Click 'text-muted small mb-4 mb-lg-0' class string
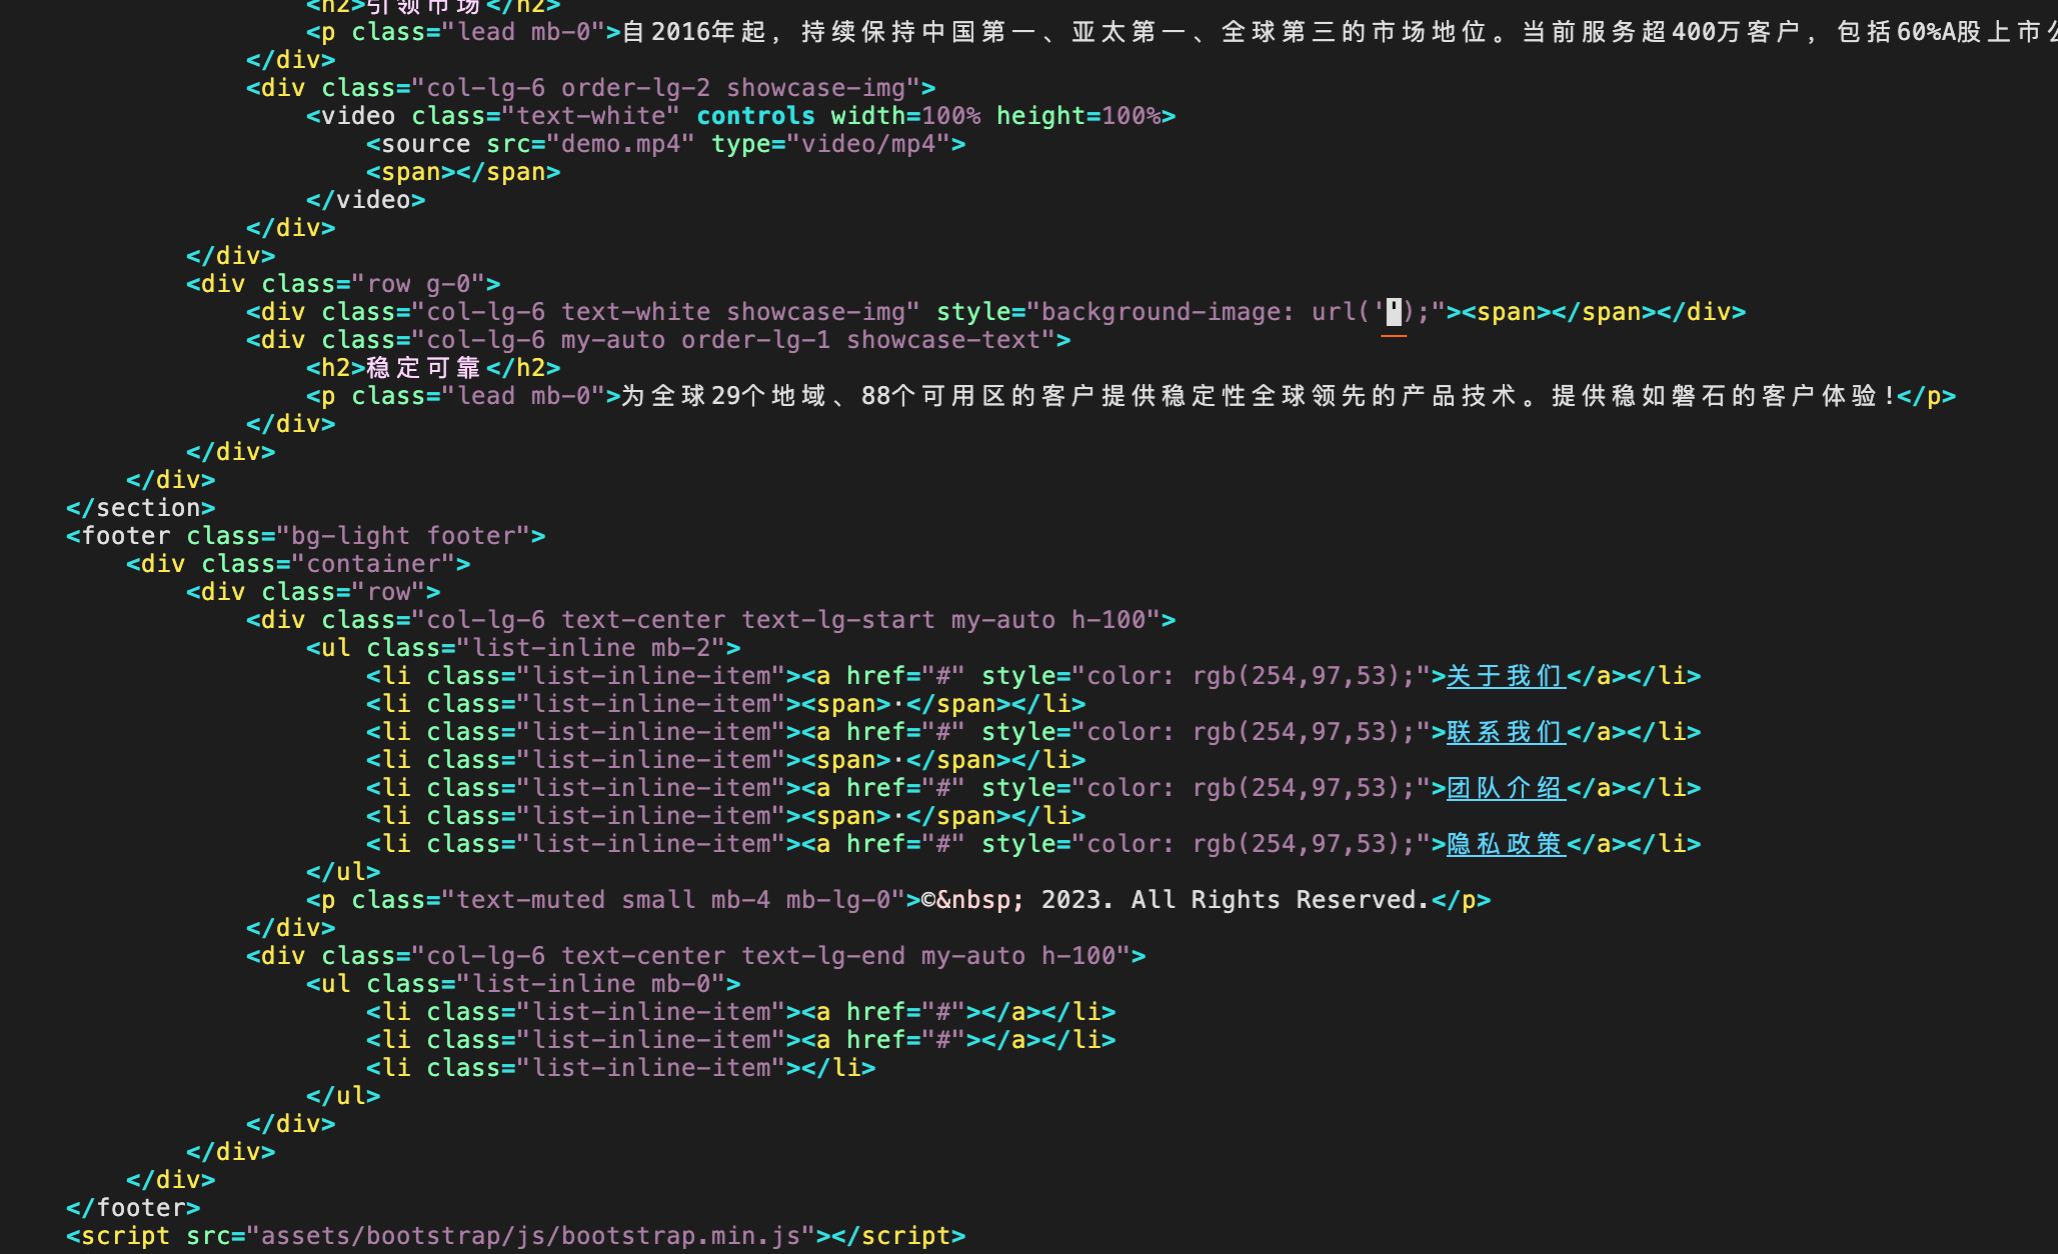 tap(673, 900)
